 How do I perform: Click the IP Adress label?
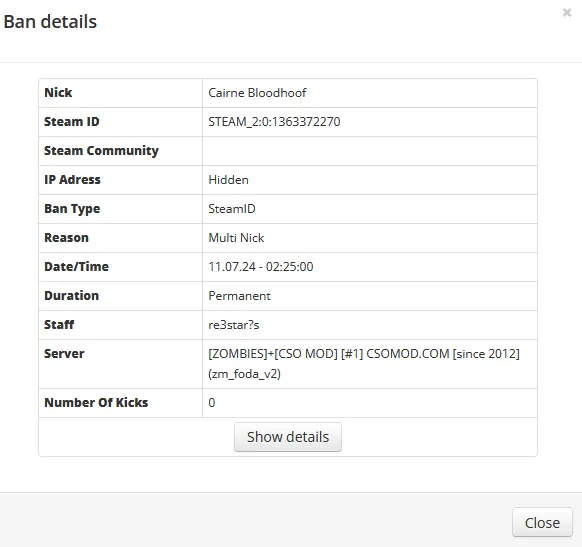coord(72,180)
